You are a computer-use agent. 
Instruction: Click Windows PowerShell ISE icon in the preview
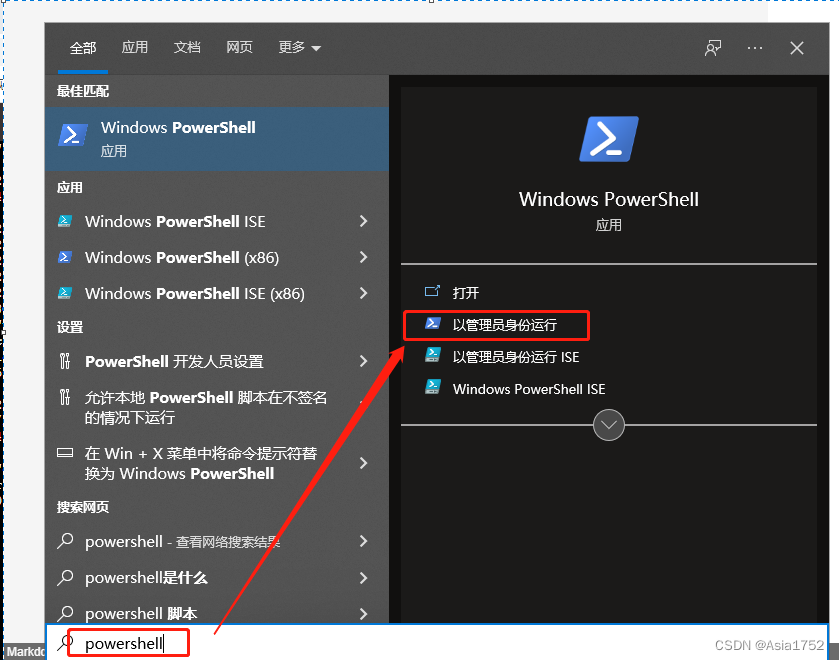432,386
